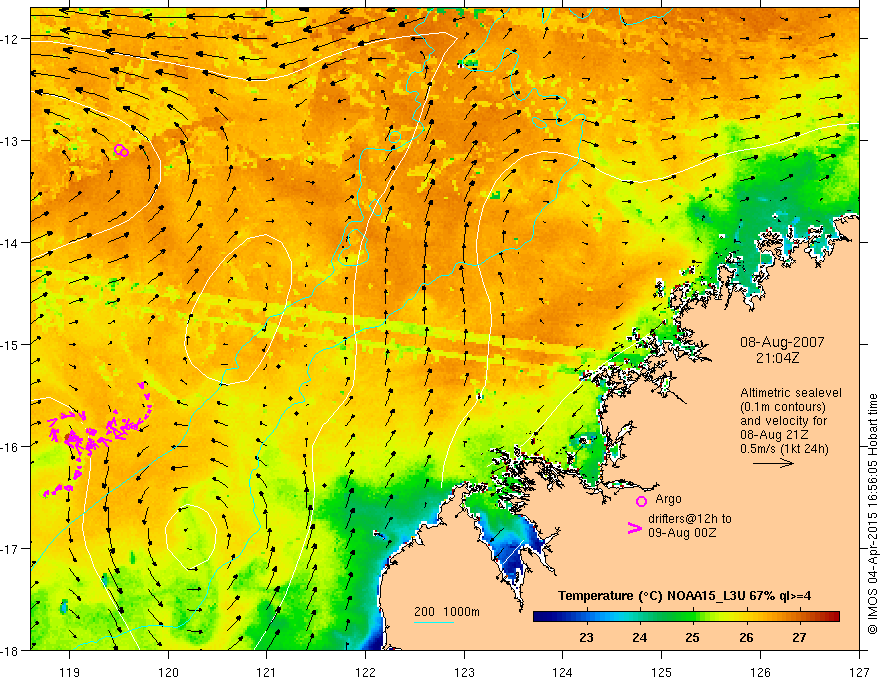Click the '200 1000m' depth label
880x680 pixels.
pos(447,612)
